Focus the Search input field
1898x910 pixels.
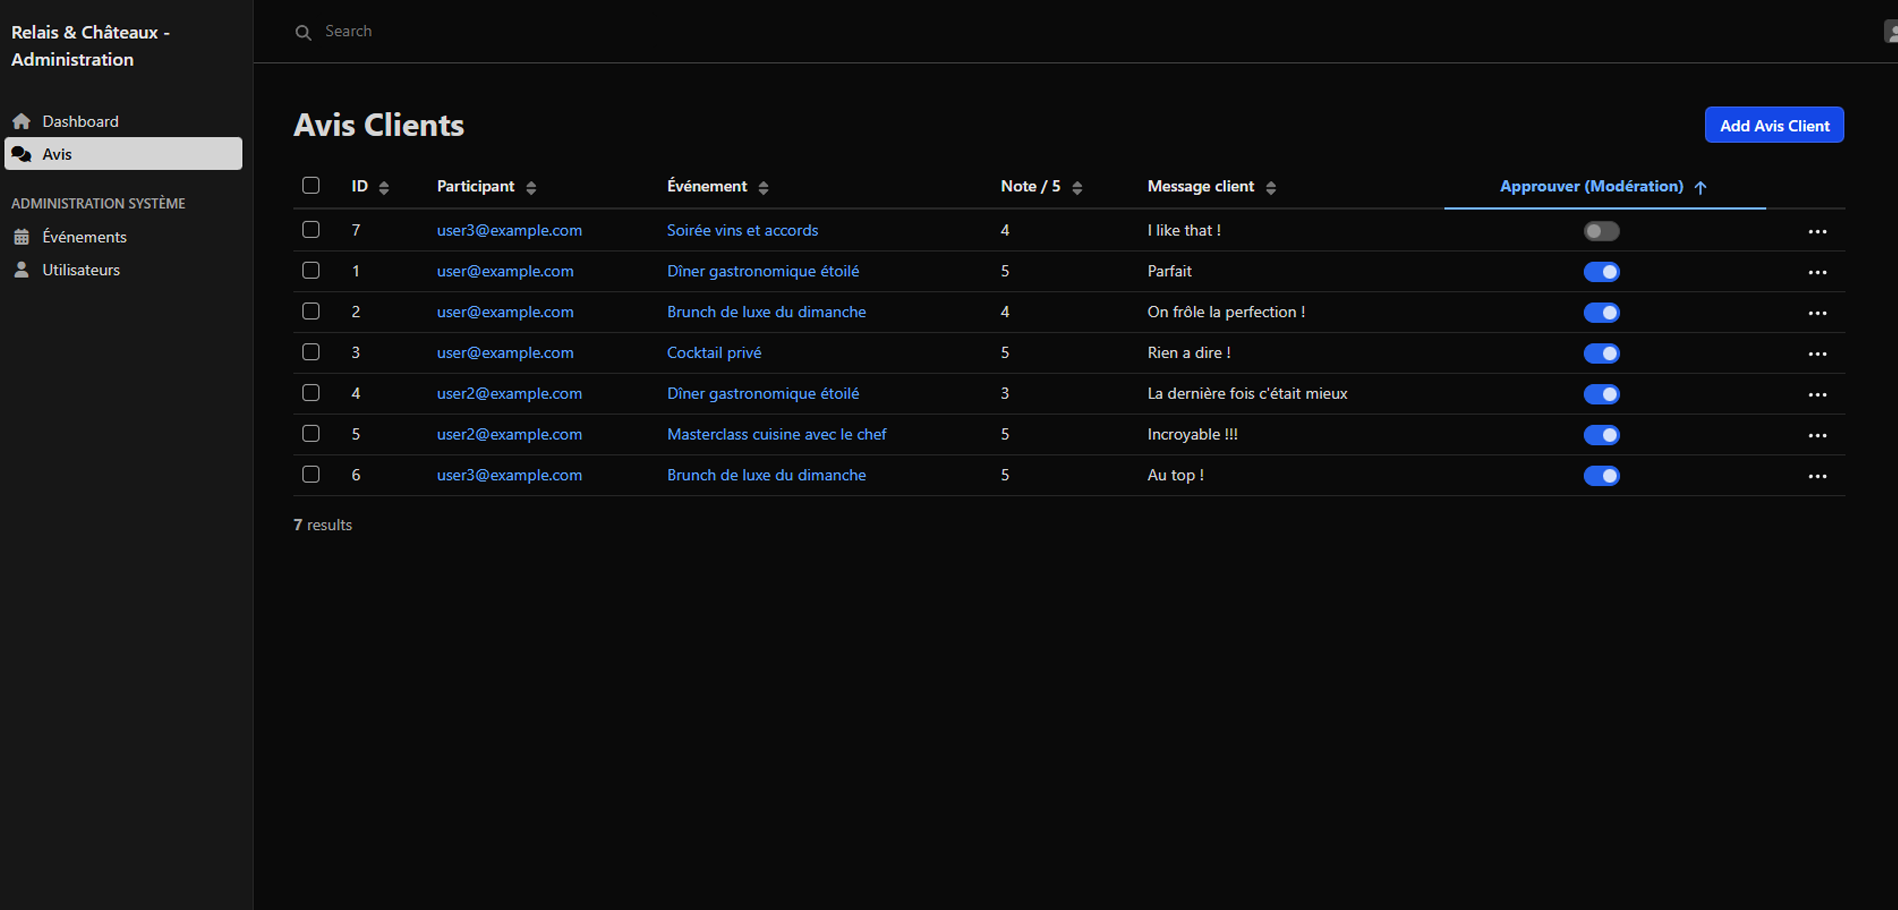[x=600, y=32]
